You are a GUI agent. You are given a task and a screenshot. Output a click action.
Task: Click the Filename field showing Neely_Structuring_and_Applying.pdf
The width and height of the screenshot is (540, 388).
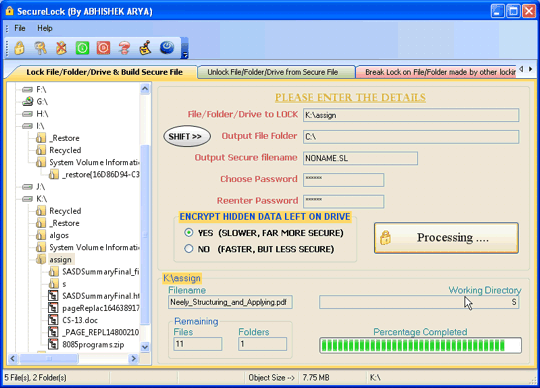(230, 302)
